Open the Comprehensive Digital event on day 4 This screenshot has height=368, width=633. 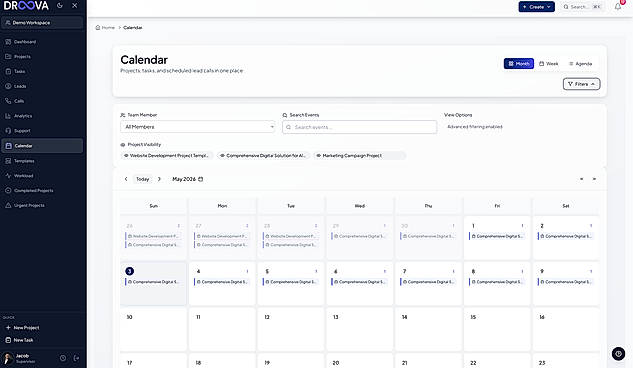(222, 282)
